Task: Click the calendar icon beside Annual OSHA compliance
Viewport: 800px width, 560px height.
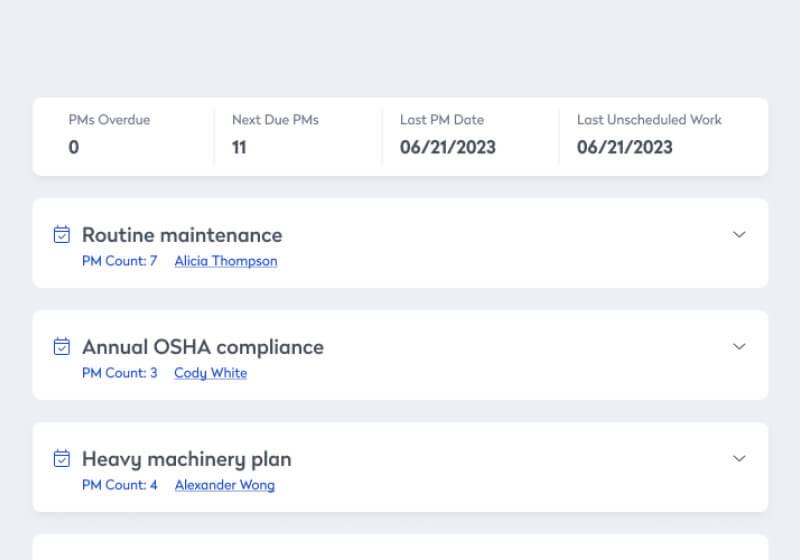Action: [x=62, y=347]
